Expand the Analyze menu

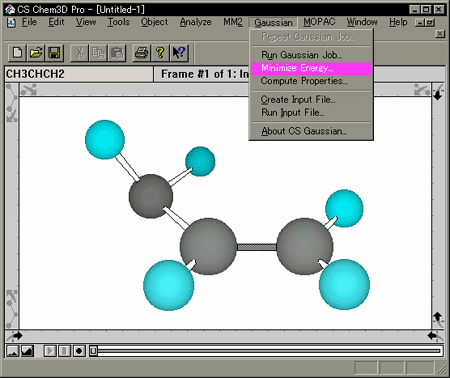coord(195,22)
